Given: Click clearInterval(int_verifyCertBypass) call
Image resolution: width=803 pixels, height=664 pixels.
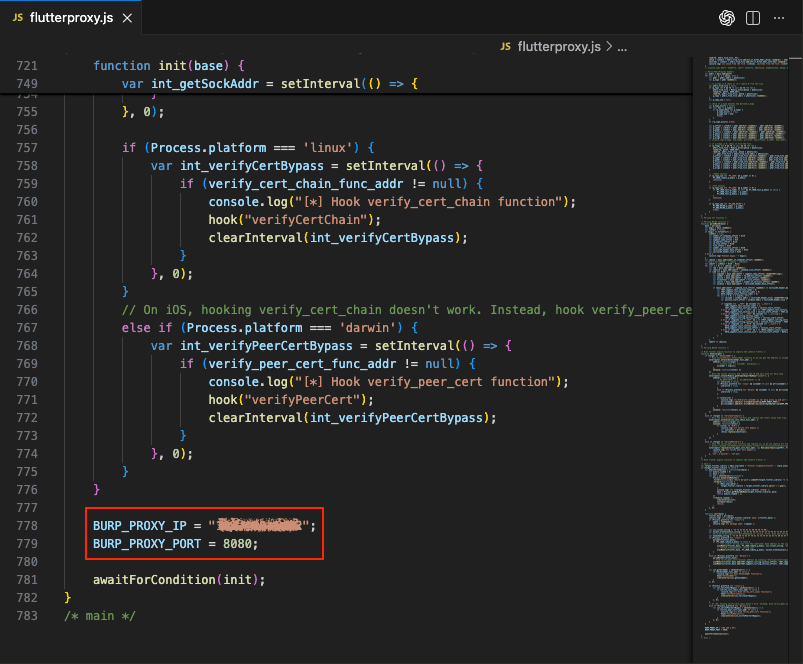Looking at the screenshot, I should point(338,238).
